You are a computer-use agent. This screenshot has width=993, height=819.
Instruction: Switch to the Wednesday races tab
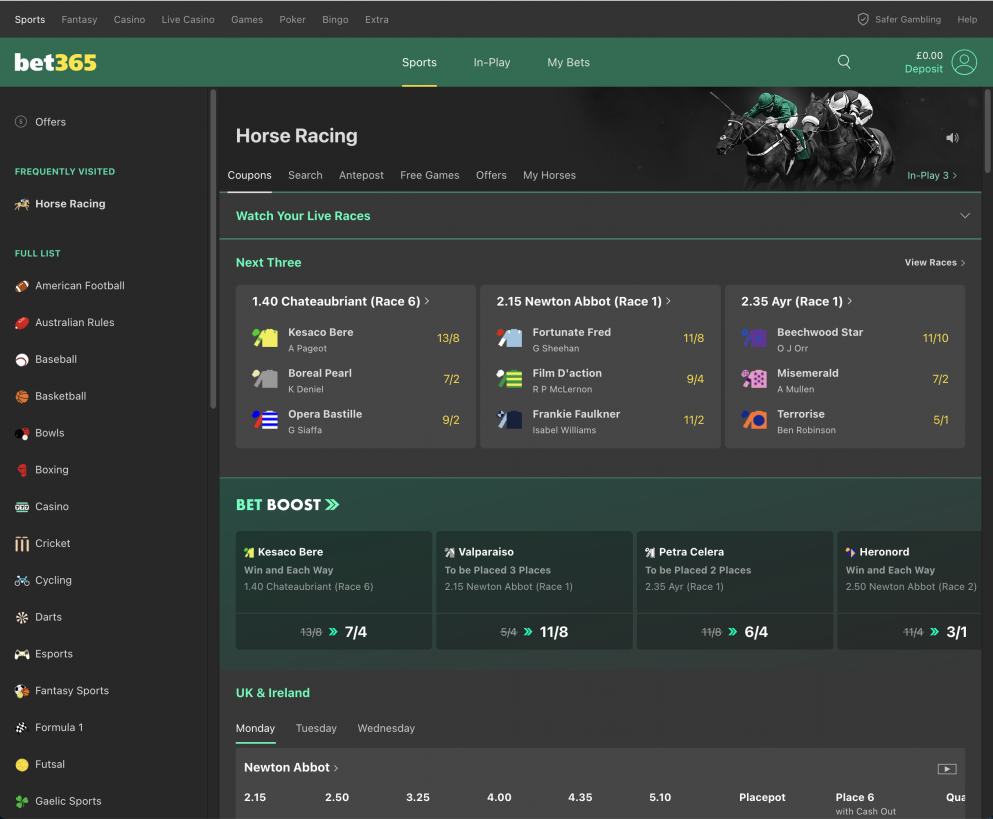tap(386, 728)
